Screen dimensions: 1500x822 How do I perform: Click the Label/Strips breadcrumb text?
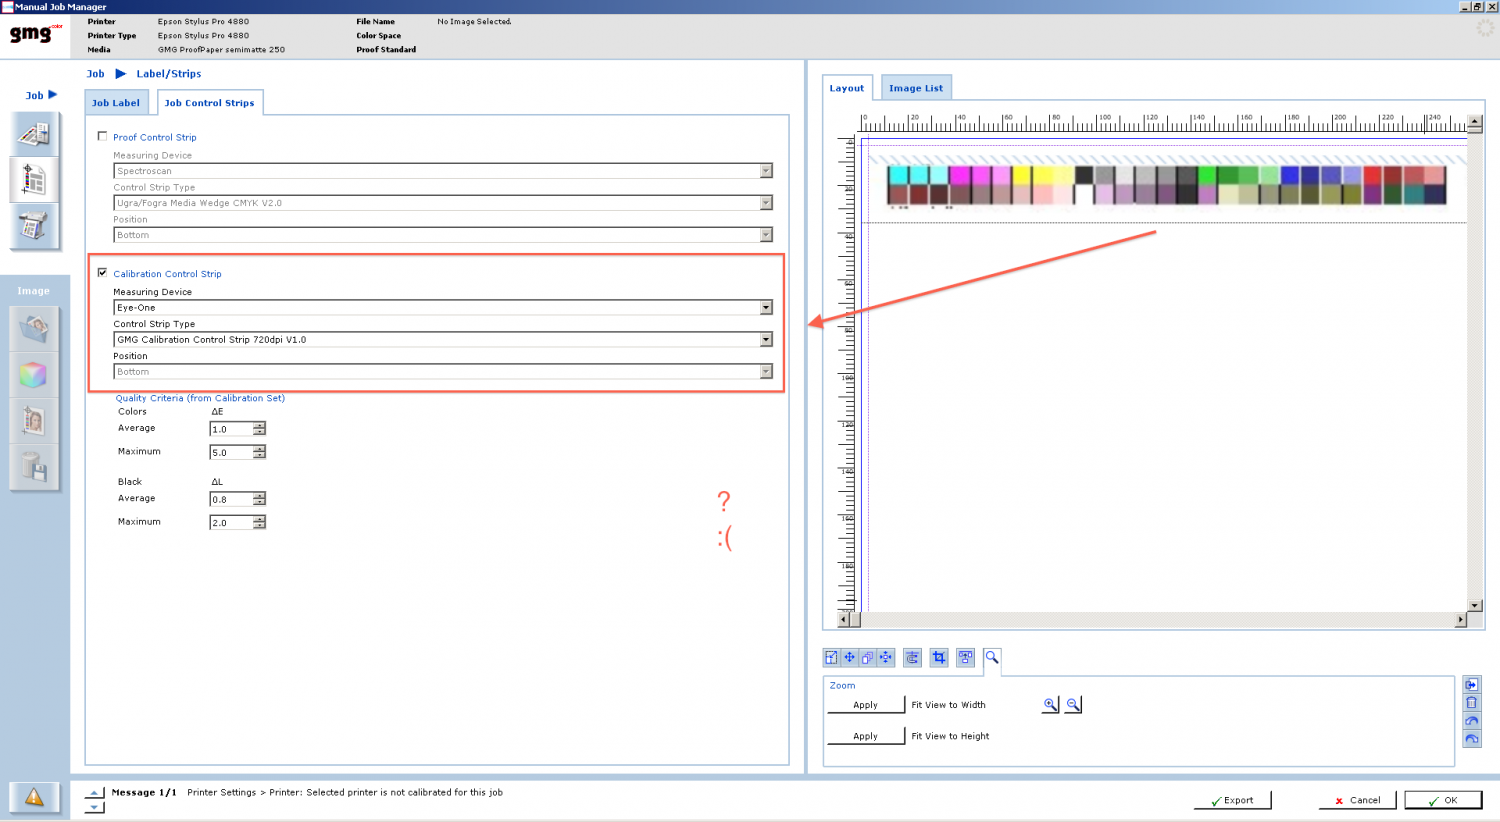(169, 74)
